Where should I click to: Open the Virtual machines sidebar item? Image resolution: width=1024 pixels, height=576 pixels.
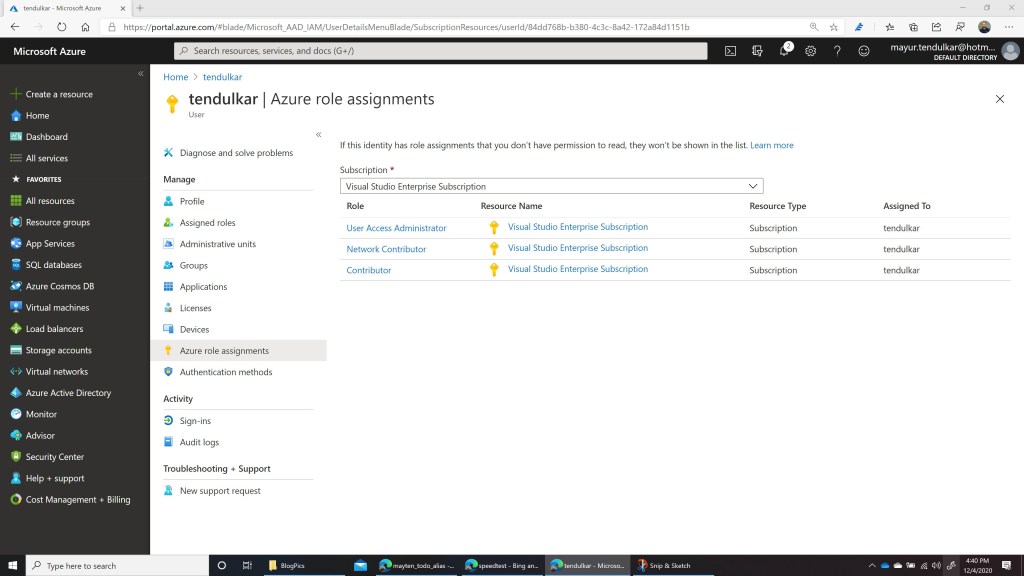point(57,308)
